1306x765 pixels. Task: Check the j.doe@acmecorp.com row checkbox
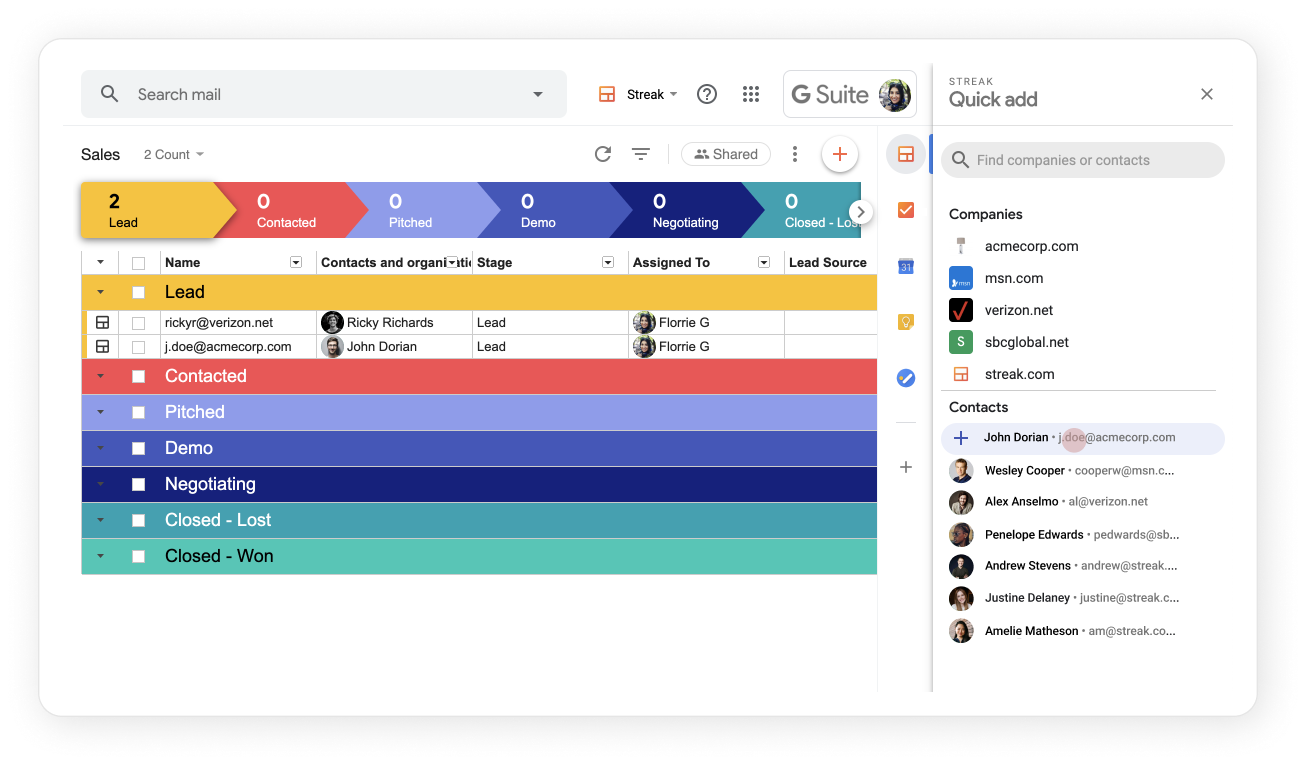pos(138,346)
